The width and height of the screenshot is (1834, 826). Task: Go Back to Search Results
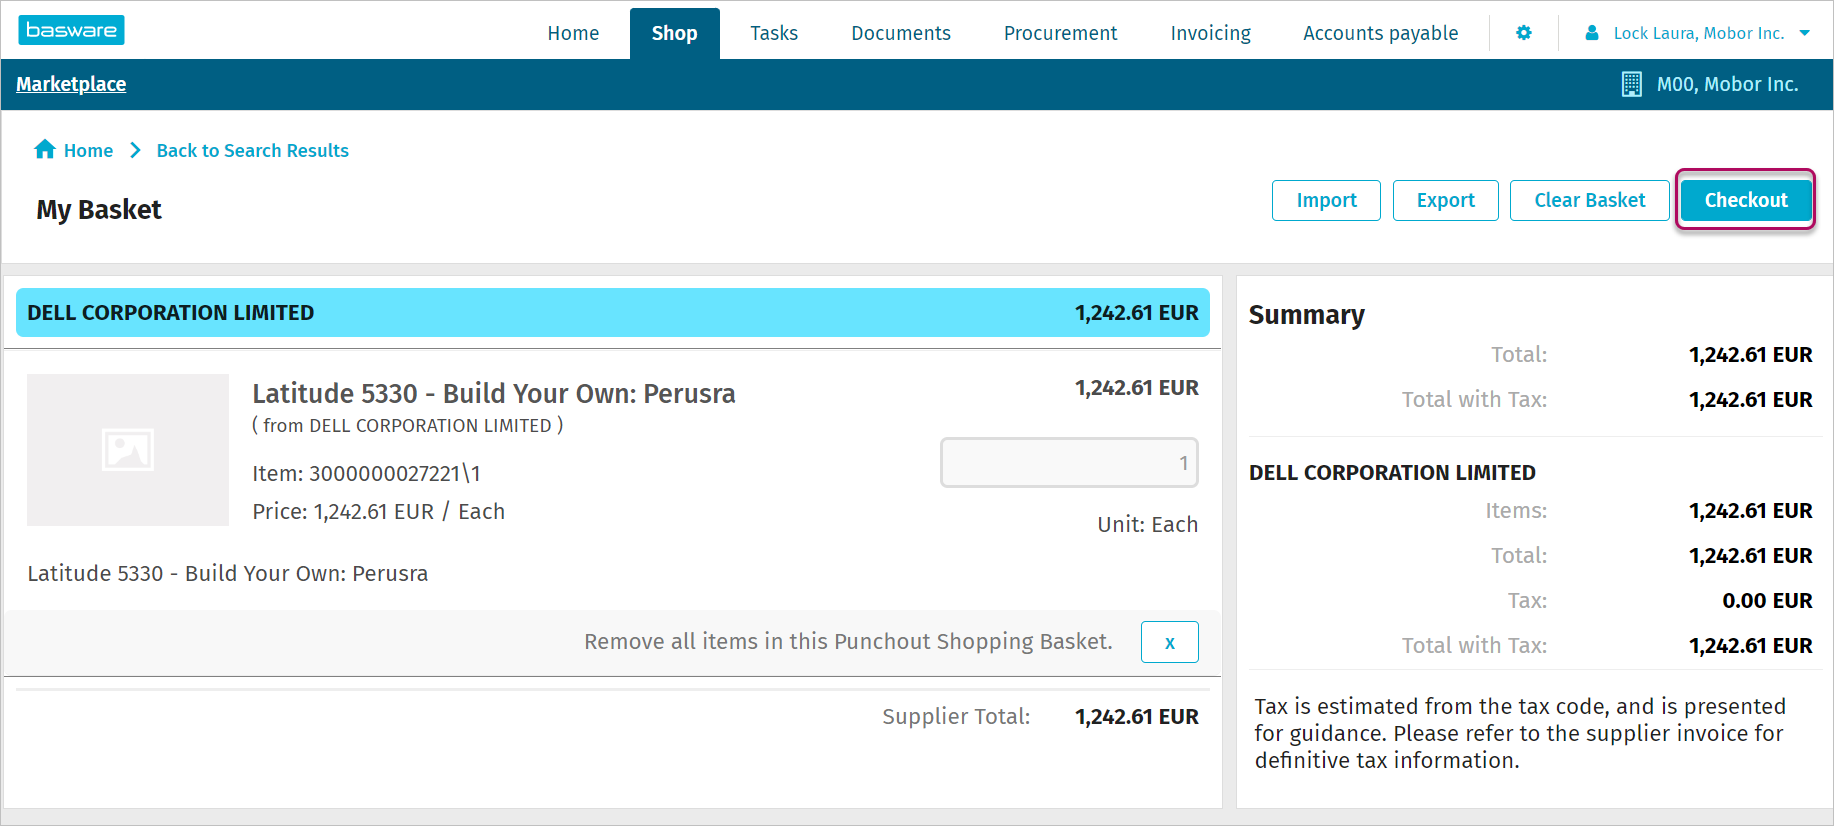tap(253, 150)
